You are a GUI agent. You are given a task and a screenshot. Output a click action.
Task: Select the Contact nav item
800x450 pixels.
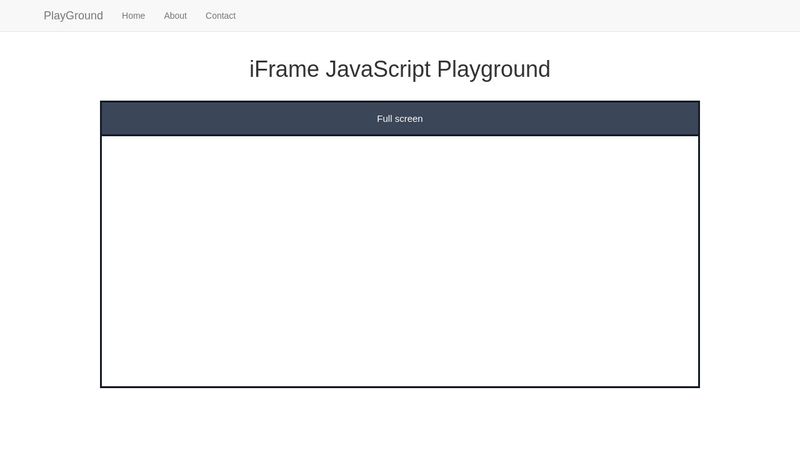220,16
